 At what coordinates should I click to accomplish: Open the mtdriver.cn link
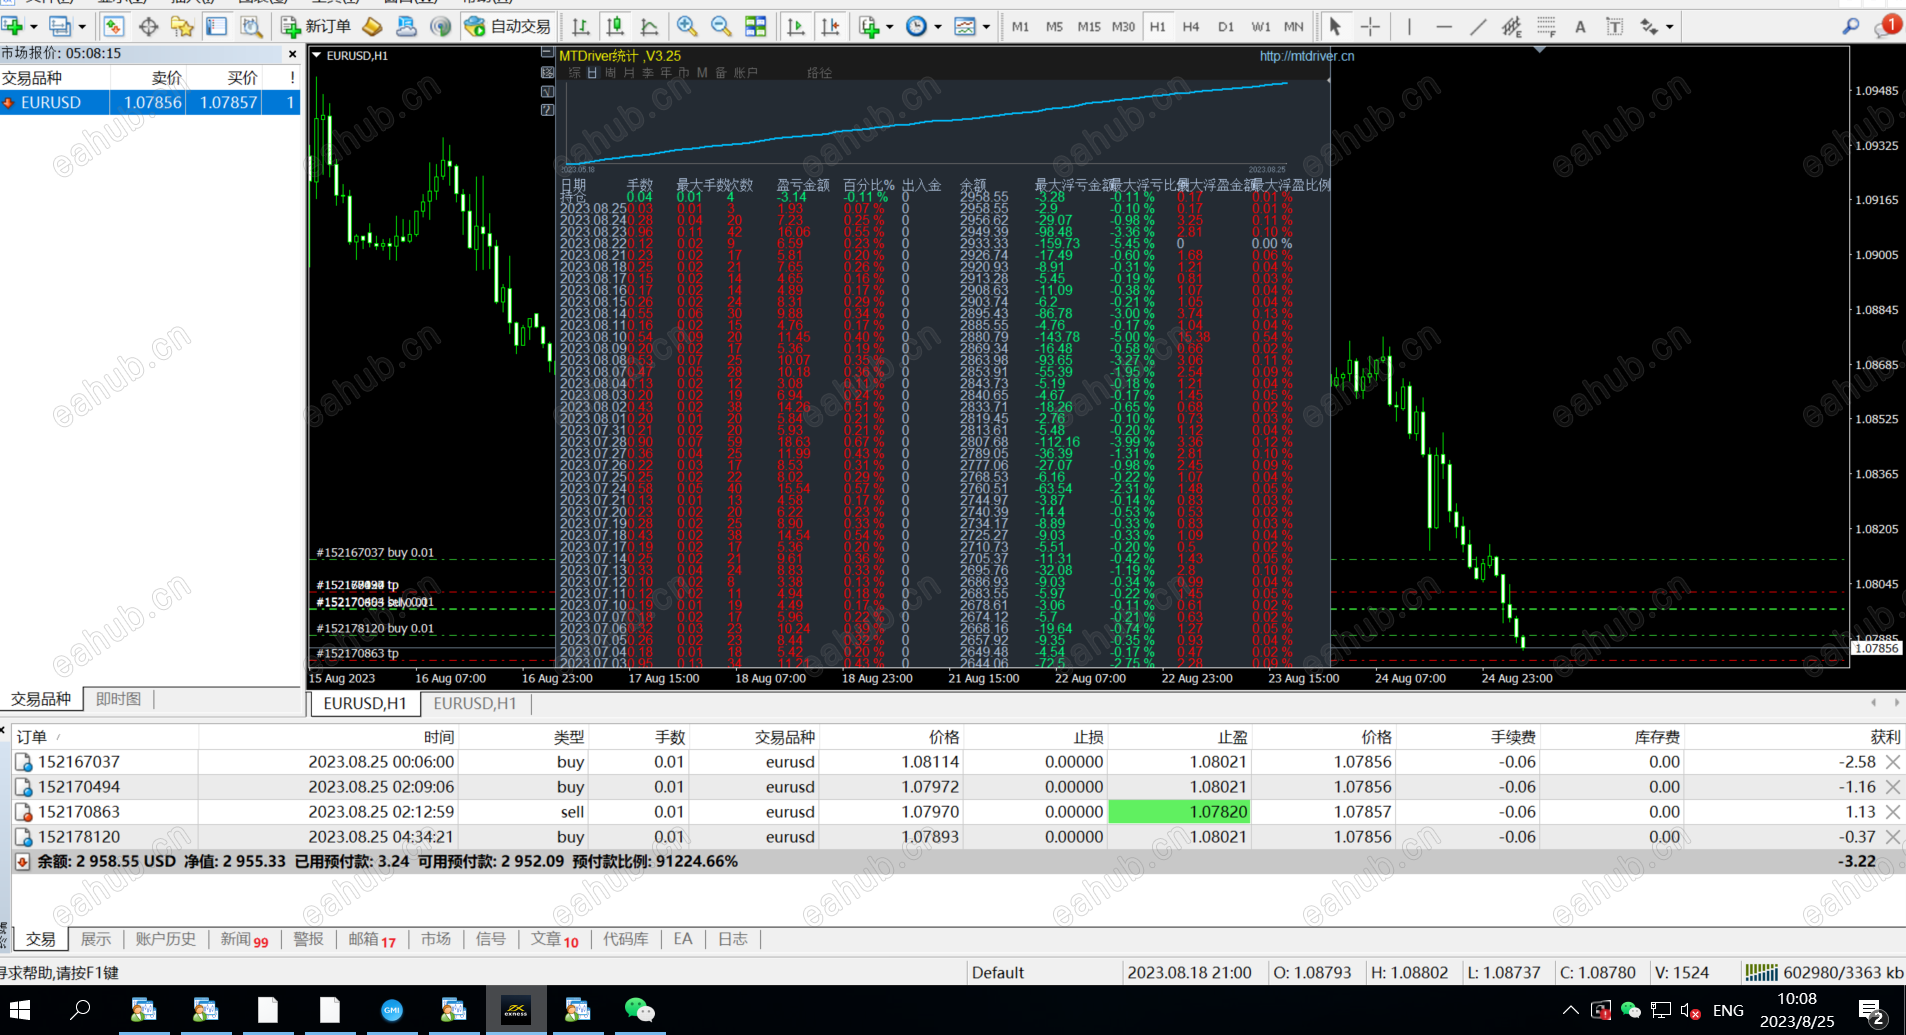pos(1306,56)
